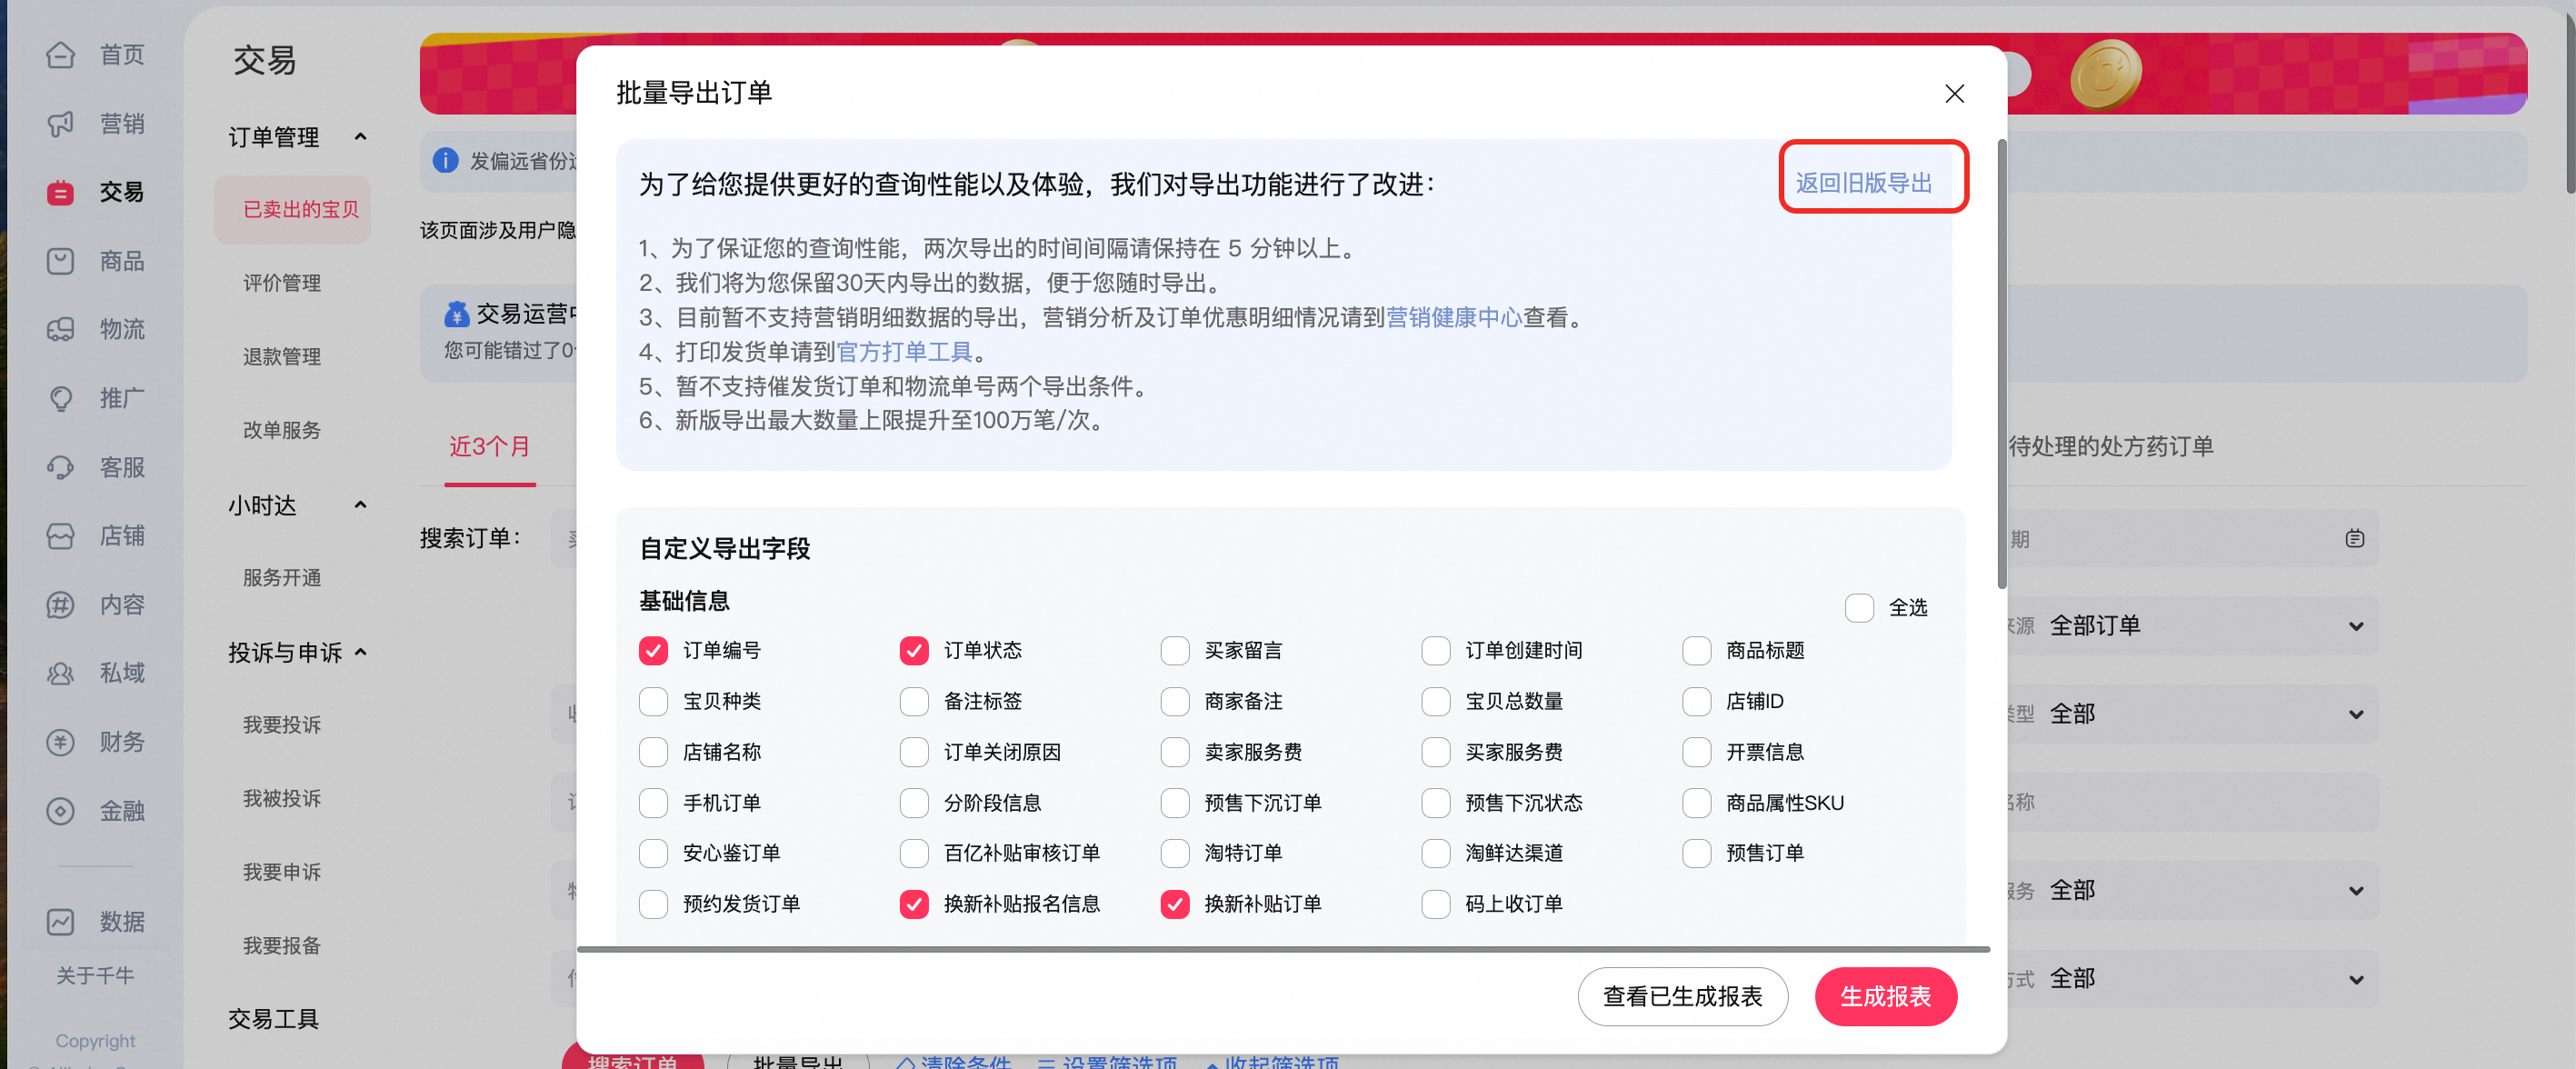Viewport: 2576px width, 1069px height.
Task: Uncheck the 订单状态 checkbox
Action: [x=913, y=650]
